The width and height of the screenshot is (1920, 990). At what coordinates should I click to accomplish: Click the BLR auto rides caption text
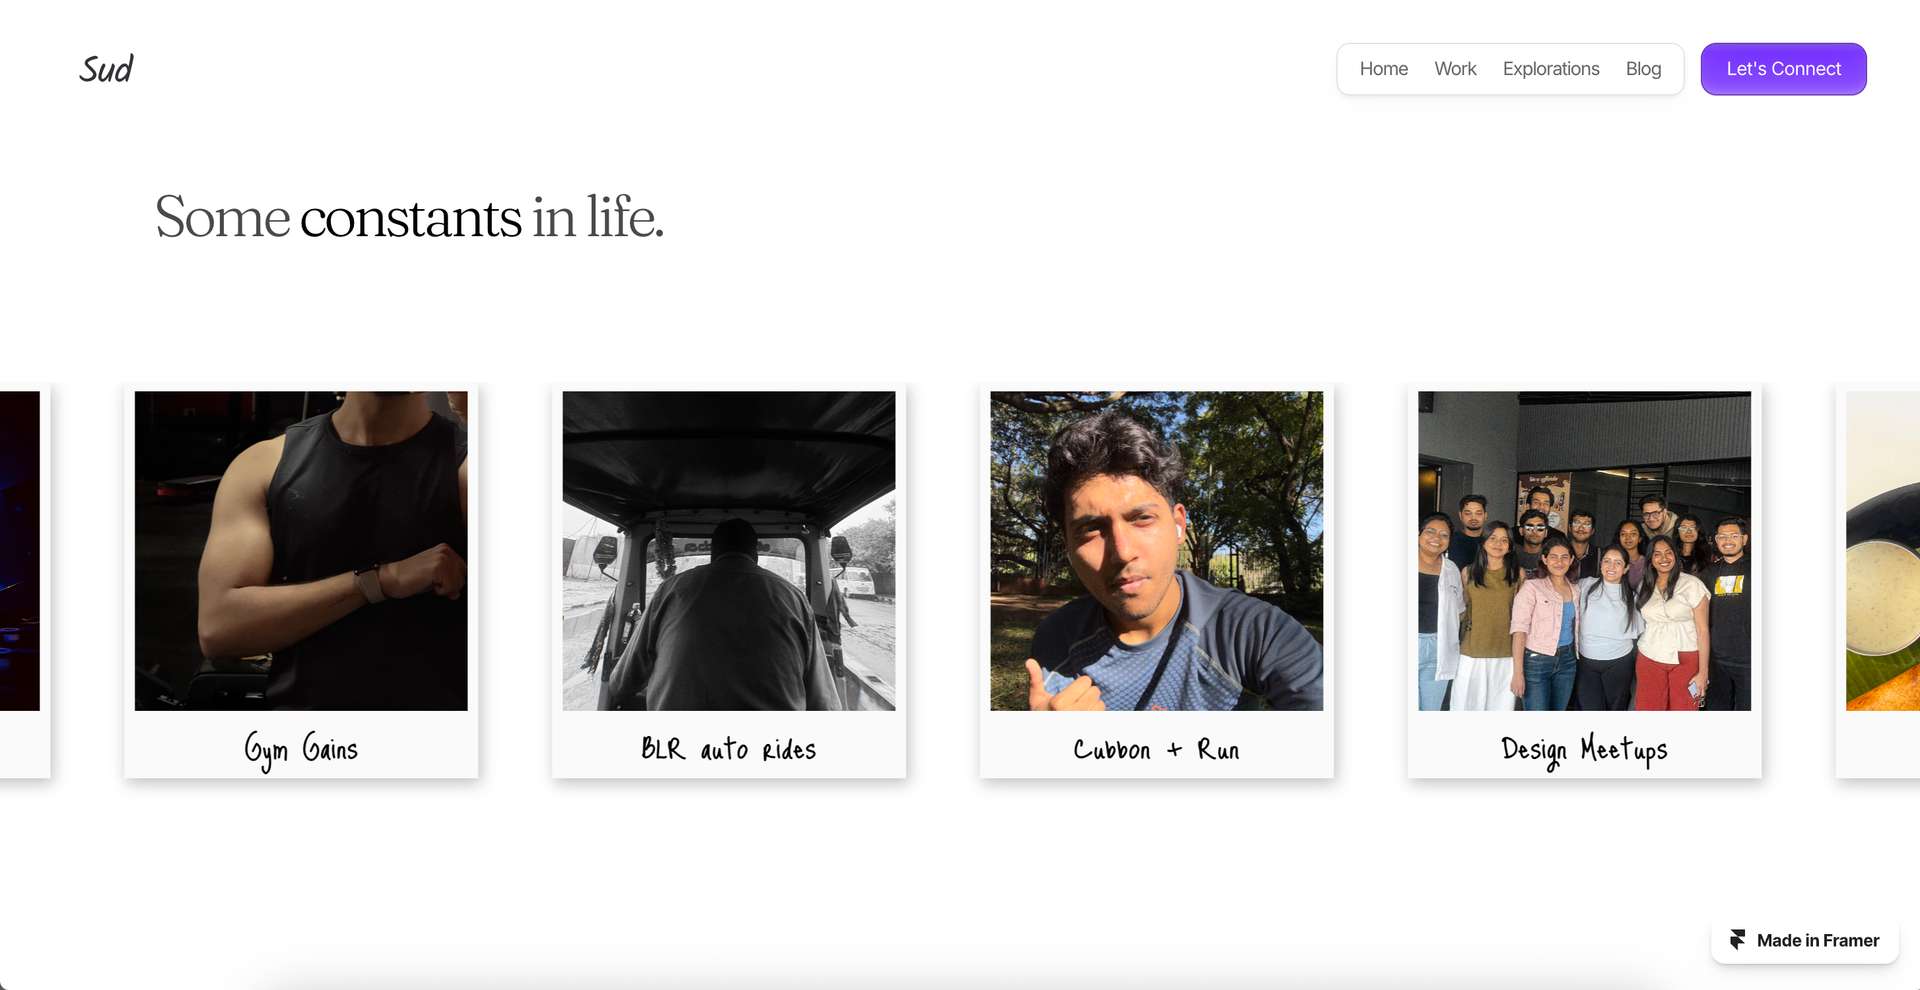coord(729,748)
